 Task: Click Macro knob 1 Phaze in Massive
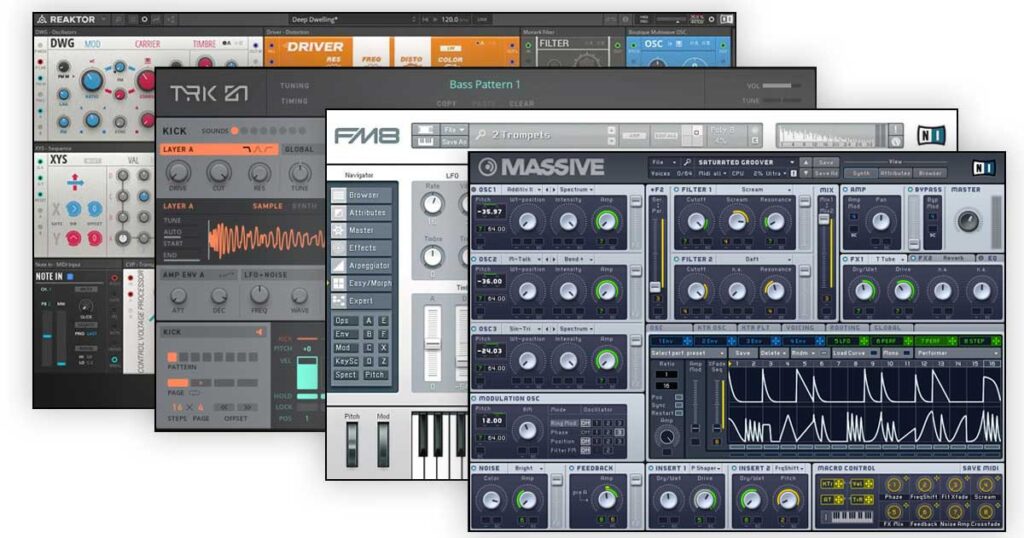point(893,484)
